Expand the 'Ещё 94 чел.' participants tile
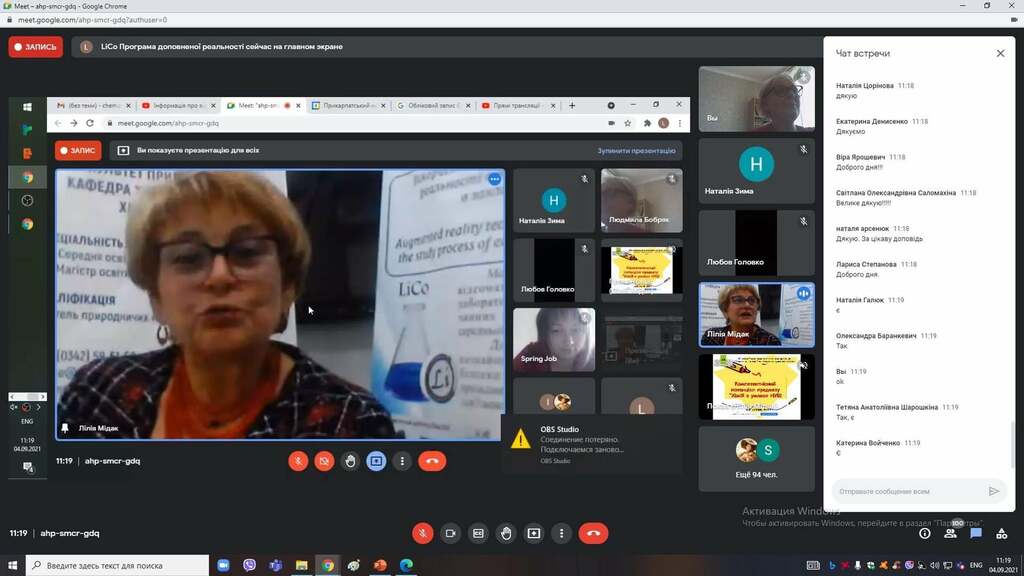The width and height of the screenshot is (1024, 576). (756, 458)
